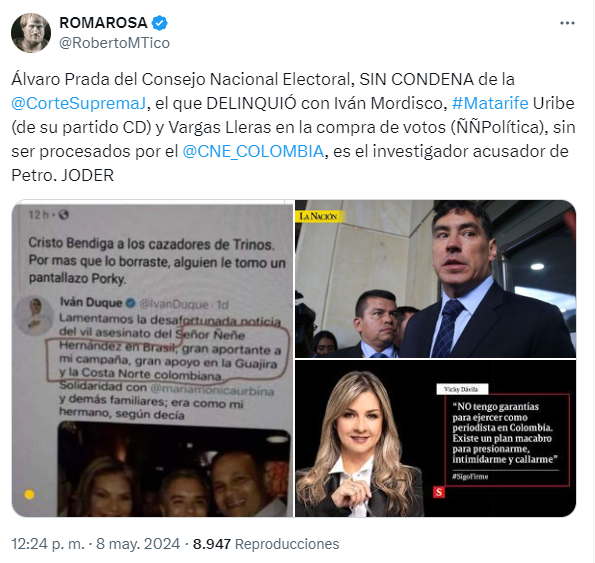Open the three-dot more options menu
595x563 pixels.
pyautogui.click(x=567, y=23)
